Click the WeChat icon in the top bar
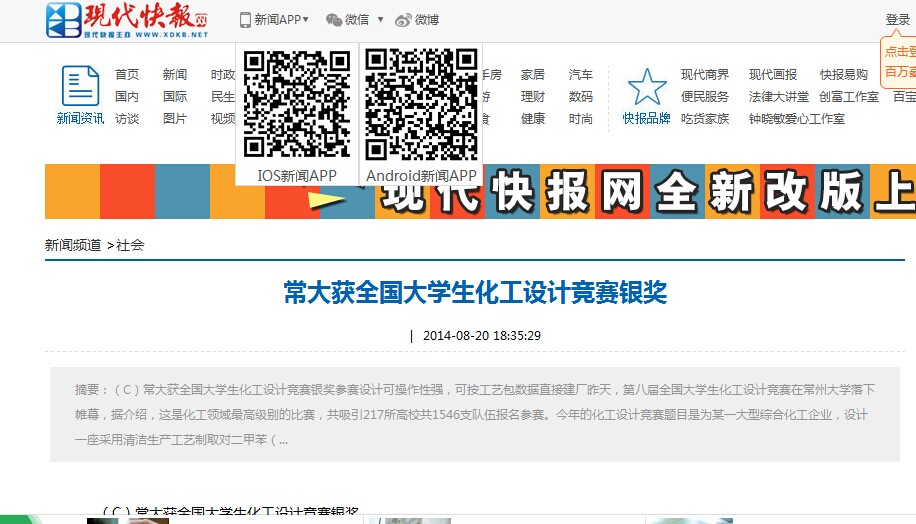This screenshot has width=916, height=524. pos(334,20)
